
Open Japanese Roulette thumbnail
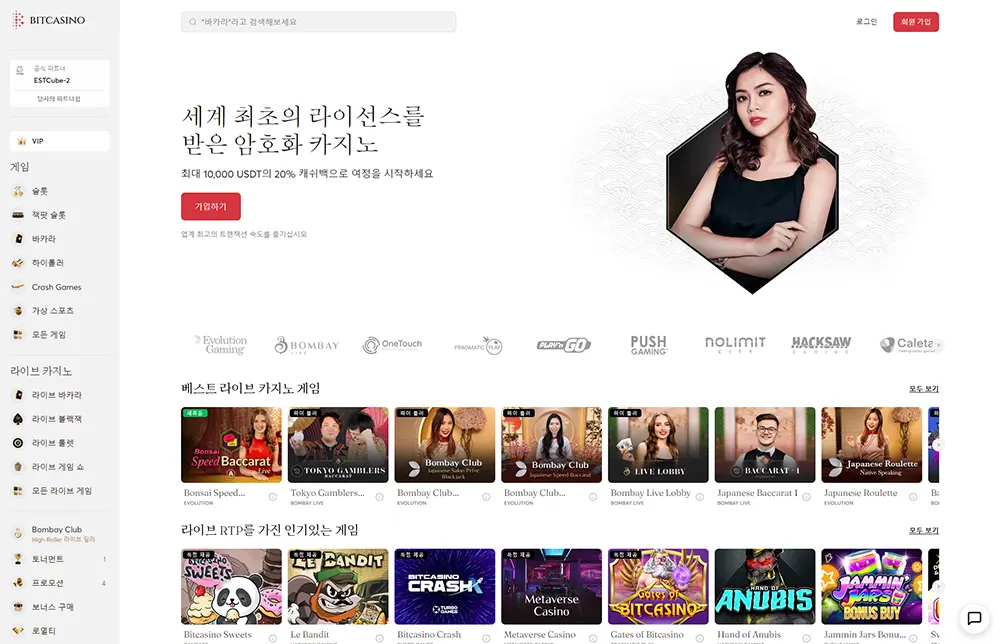point(872,444)
